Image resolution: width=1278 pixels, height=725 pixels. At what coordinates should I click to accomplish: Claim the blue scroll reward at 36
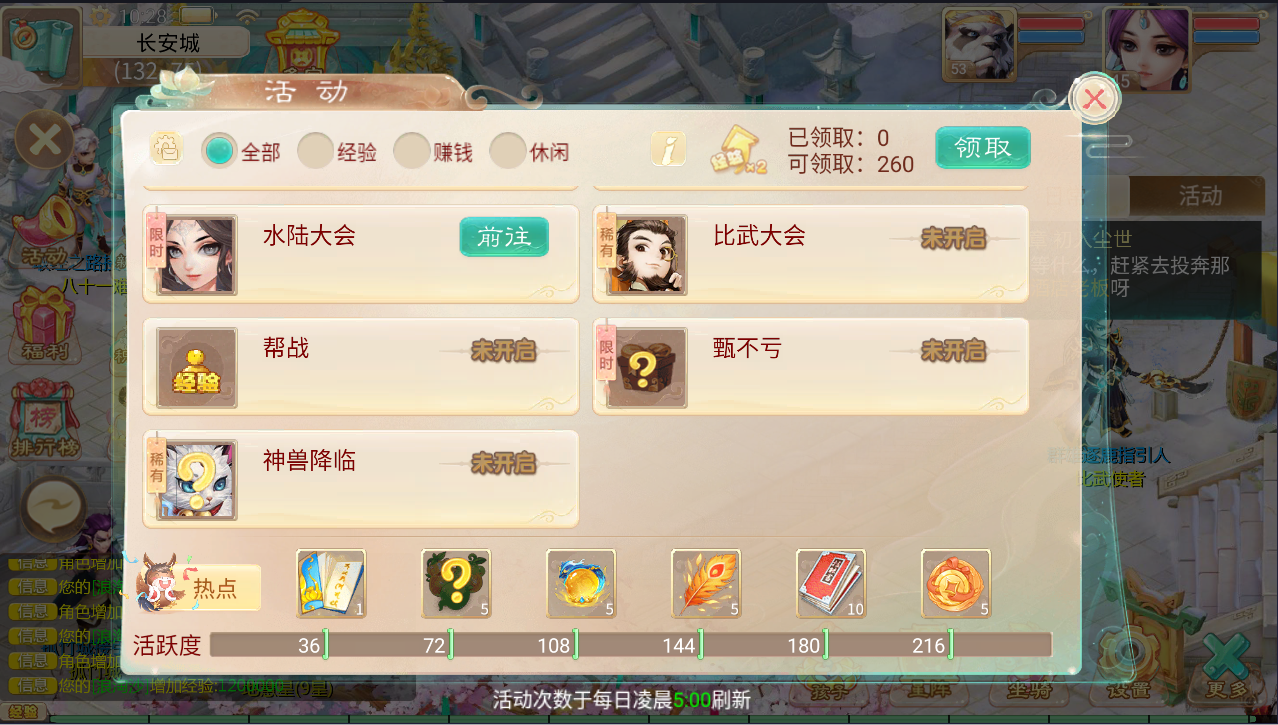331,584
